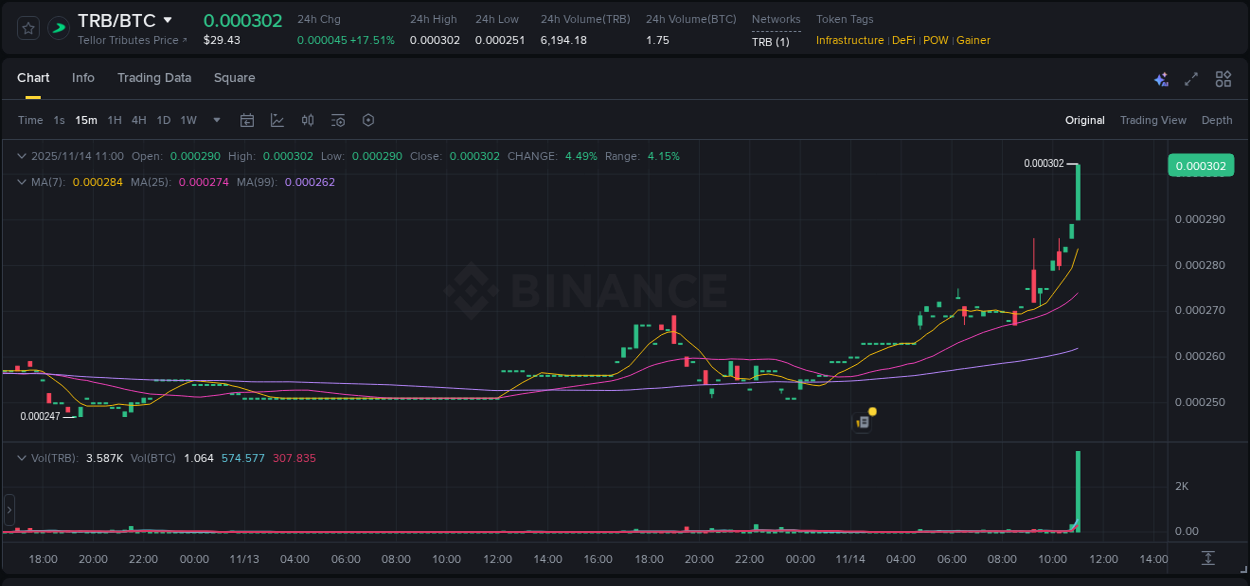Image resolution: width=1250 pixels, height=586 pixels.
Task: Open the DeFi token tag link
Action: point(903,40)
